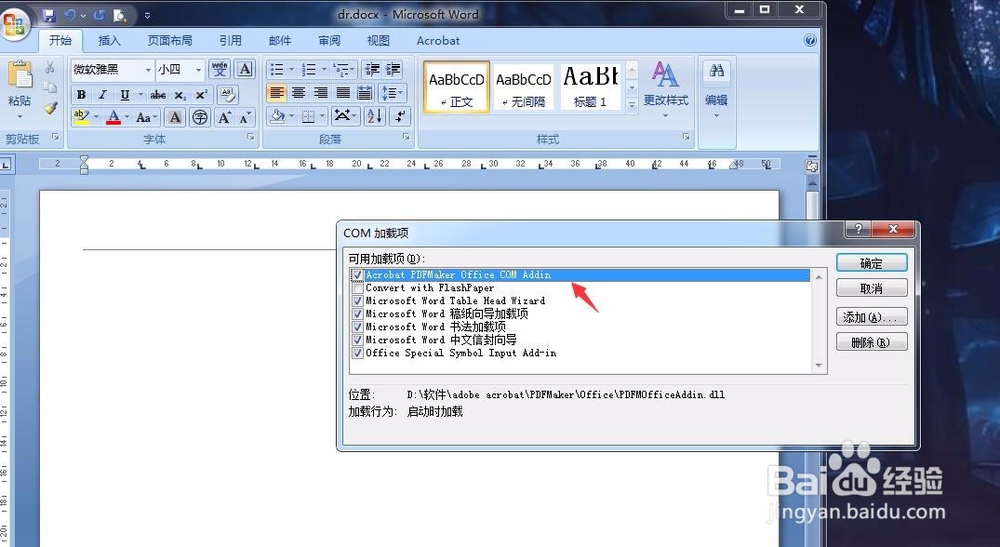The height and width of the screenshot is (547, 1000).
Task: Switch to the 页面布局 tab
Action: point(170,40)
